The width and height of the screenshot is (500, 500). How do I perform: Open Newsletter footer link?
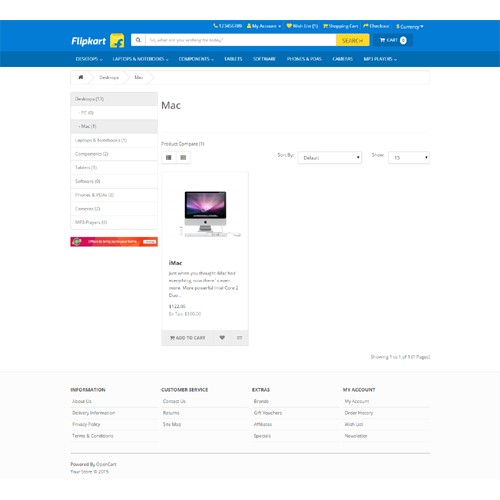coord(356,436)
